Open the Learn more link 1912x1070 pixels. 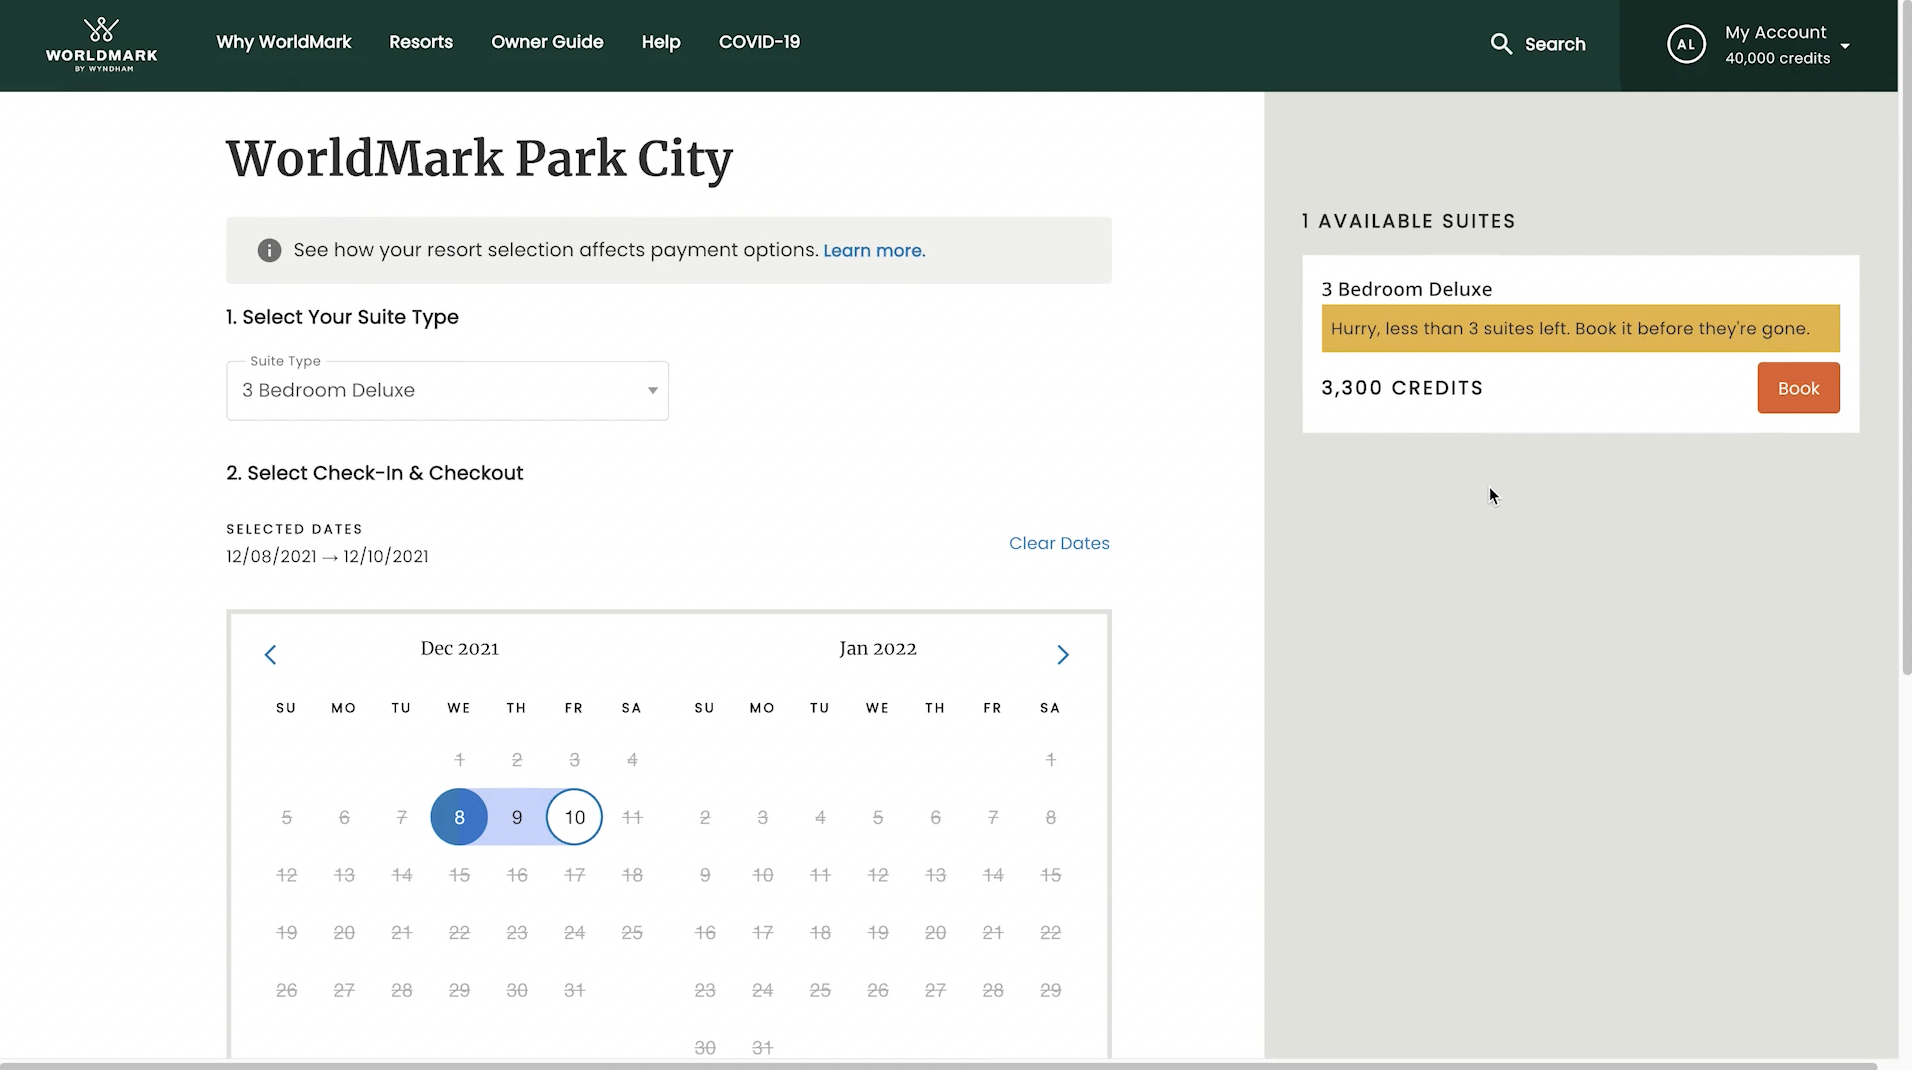(874, 250)
